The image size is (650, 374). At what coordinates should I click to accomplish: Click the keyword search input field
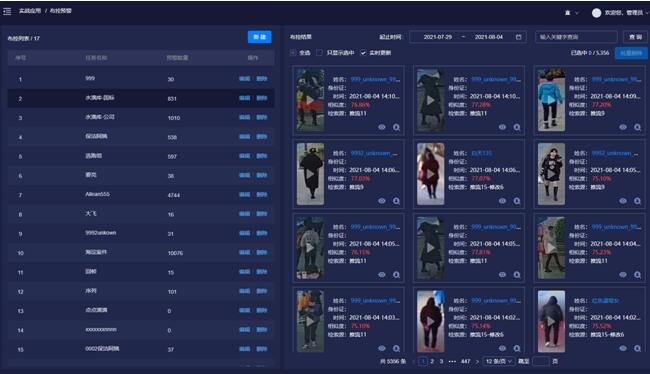(x=576, y=37)
